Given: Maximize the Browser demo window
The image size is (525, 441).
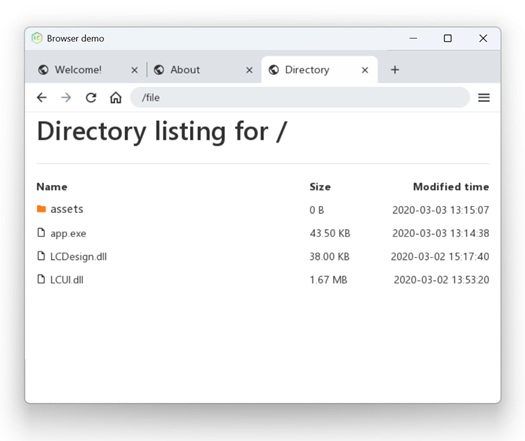Looking at the screenshot, I should 448,38.
